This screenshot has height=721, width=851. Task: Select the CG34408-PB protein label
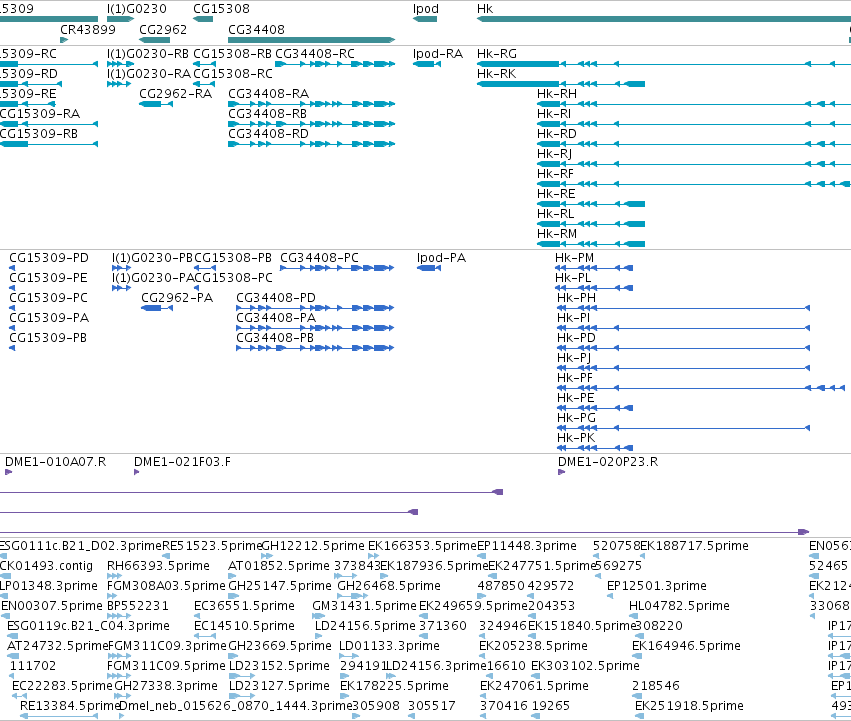tap(275, 338)
